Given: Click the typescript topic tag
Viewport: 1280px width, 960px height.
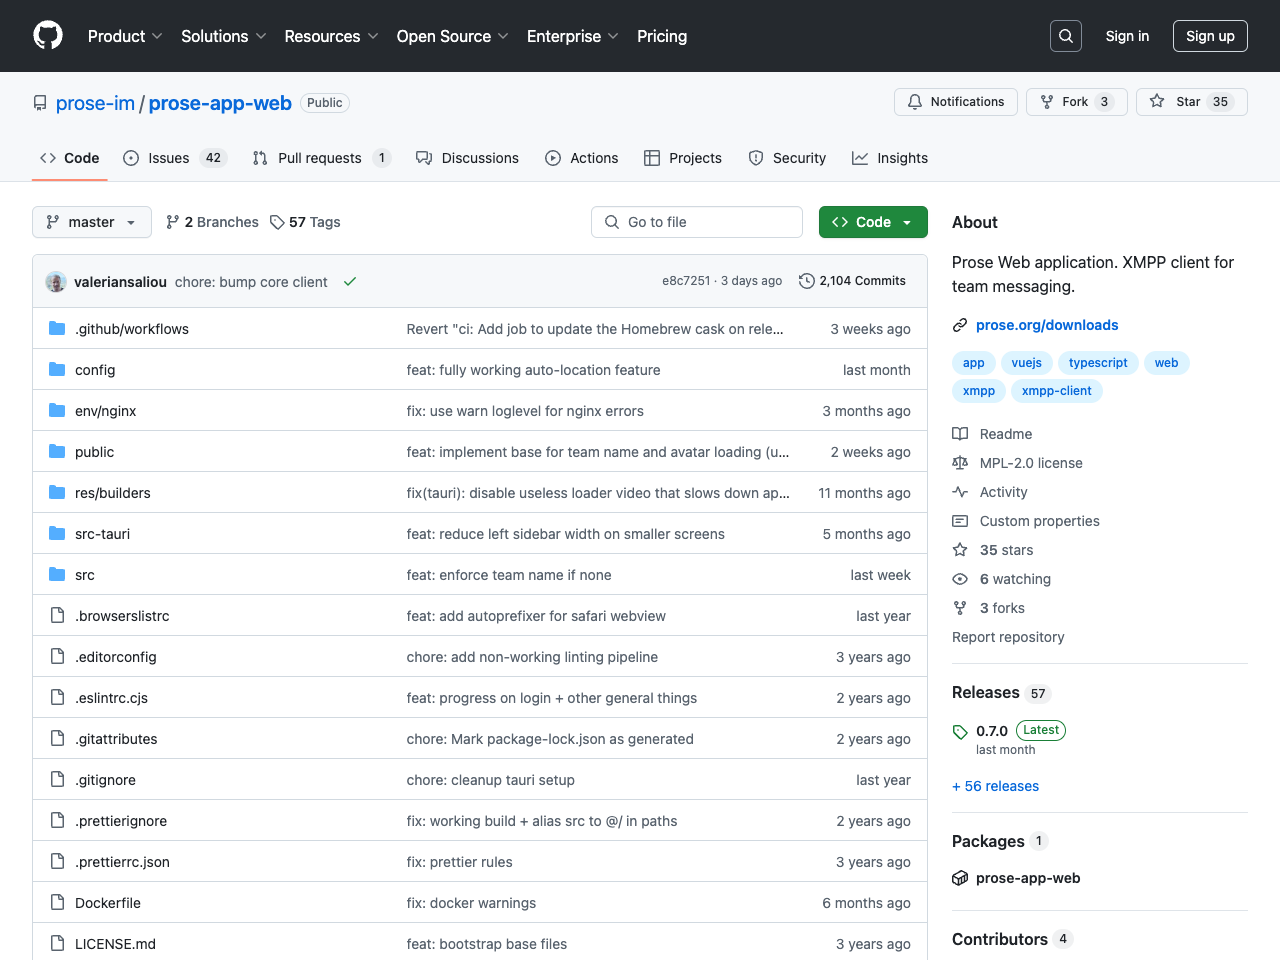Looking at the screenshot, I should (x=1098, y=363).
